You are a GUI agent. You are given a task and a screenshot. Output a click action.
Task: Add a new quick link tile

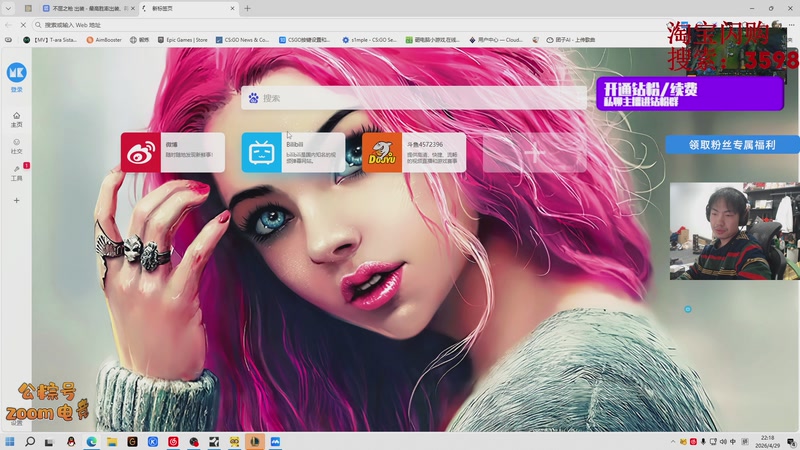point(535,153)
